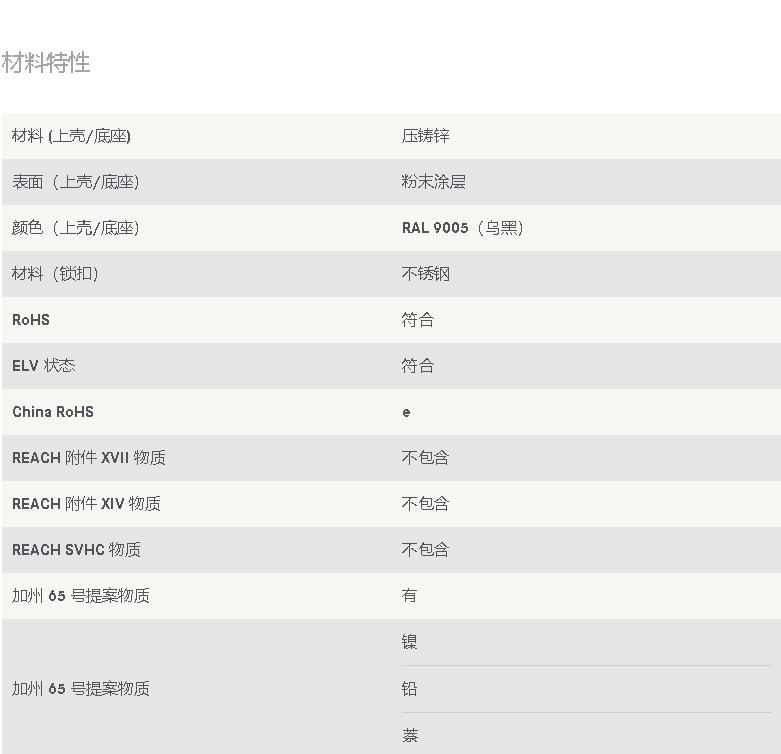Select the 材料 (上壳/底座) row label
Image resolution: width=781 pixels, height=754 pixels.
71,136
